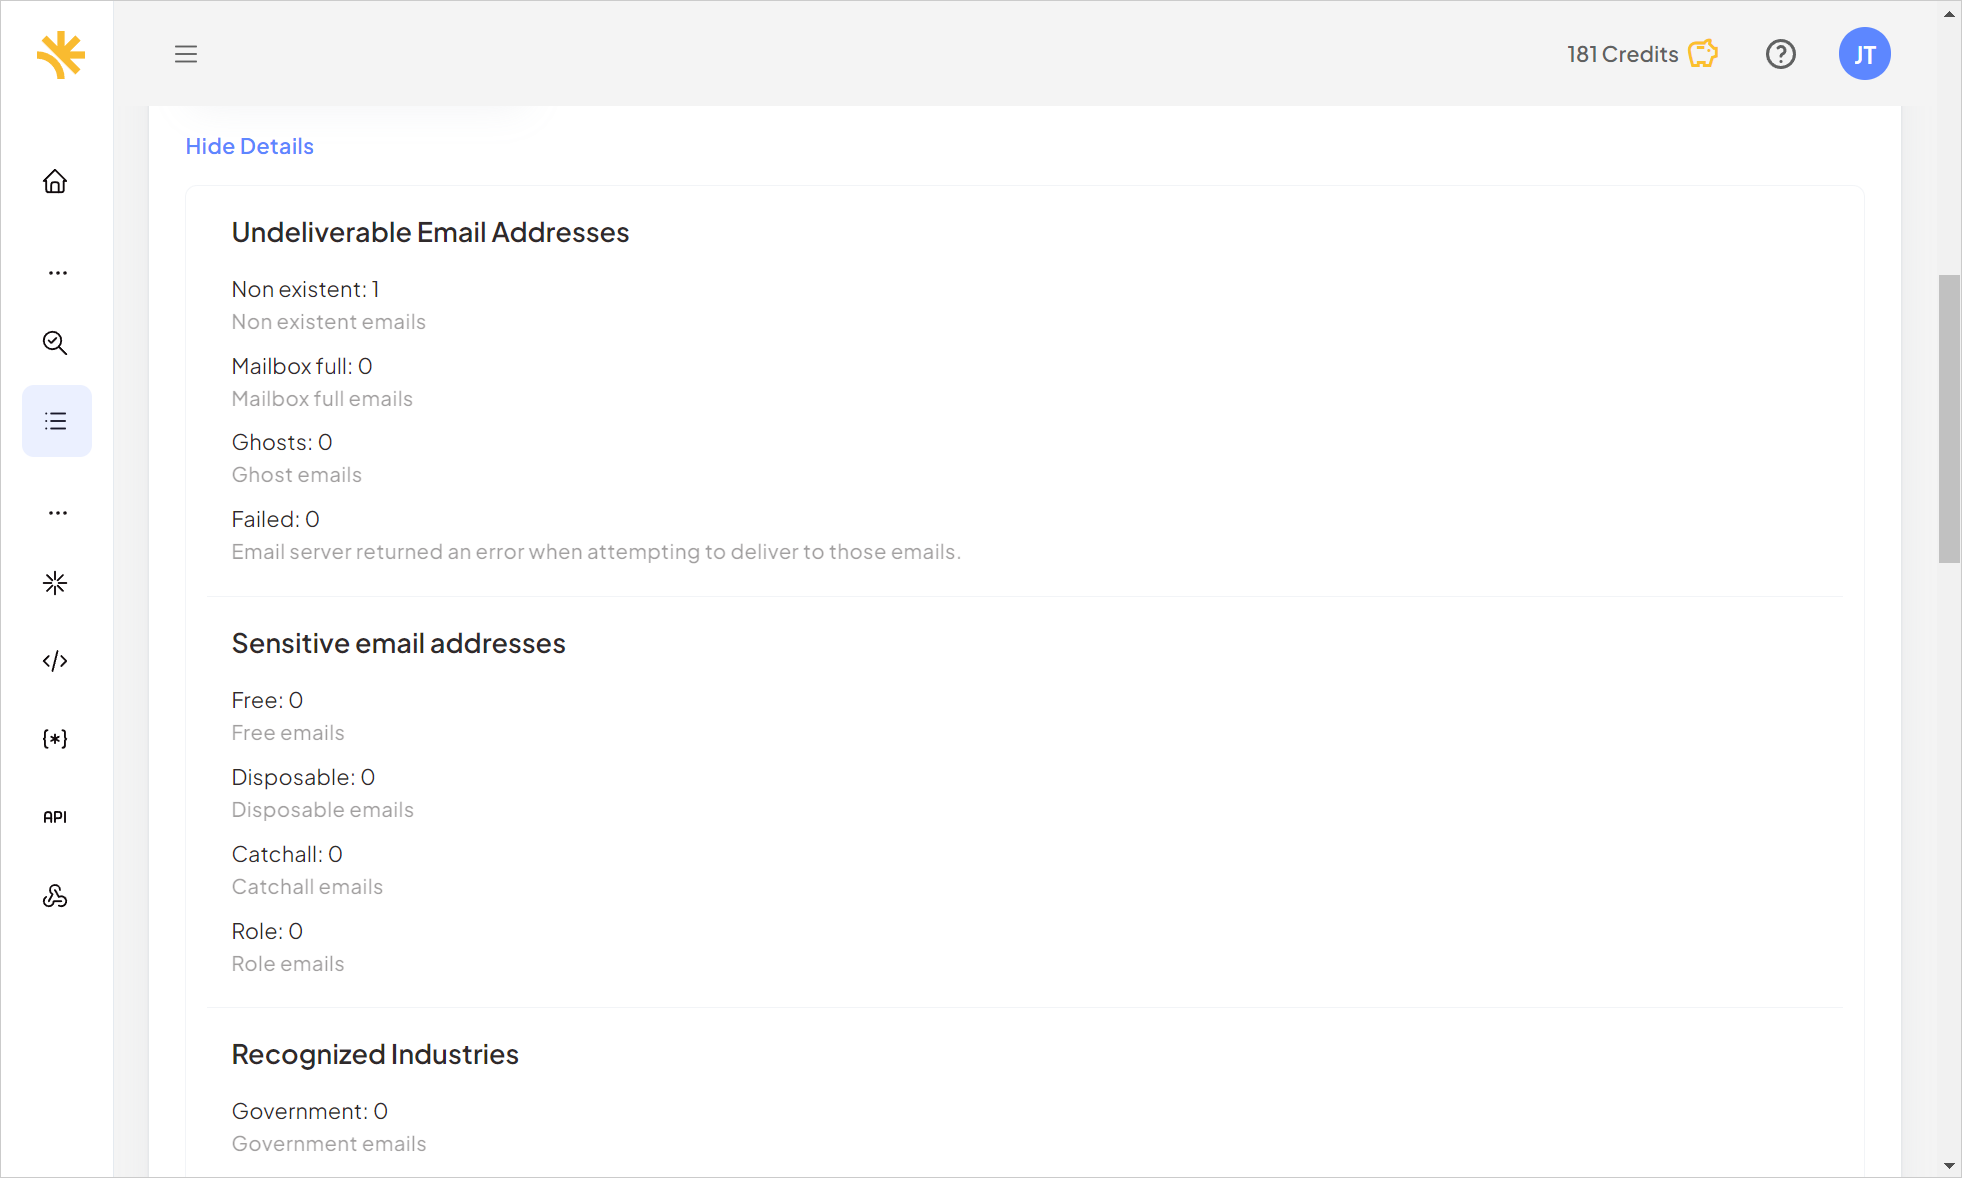
Task: Click the asterisk/spark icon in sidebar
Action: (x=56, y=583)
